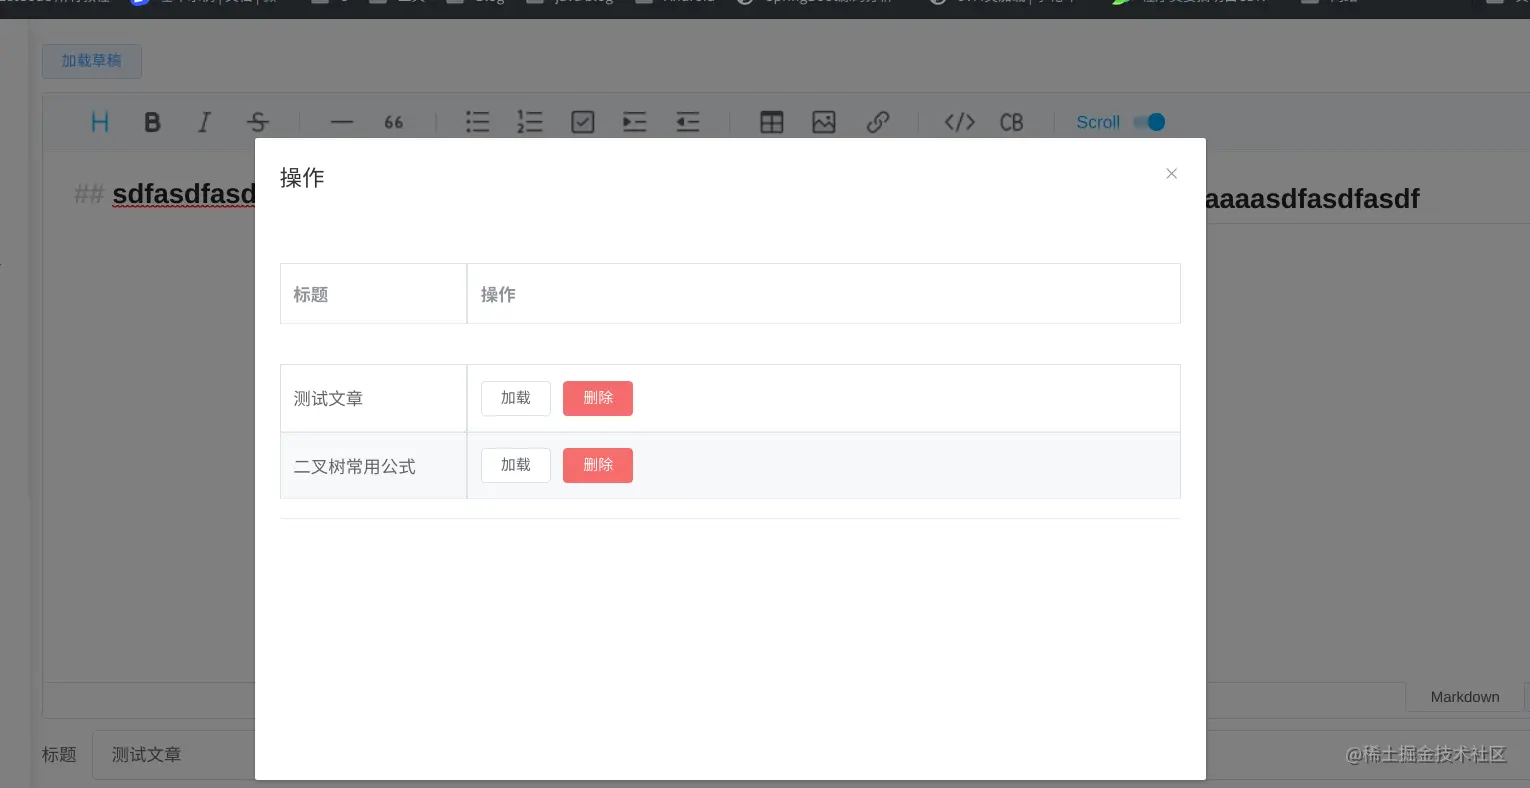
Task: Click the 加载草稿 button behind dialog
Action: tap(92, 61)
